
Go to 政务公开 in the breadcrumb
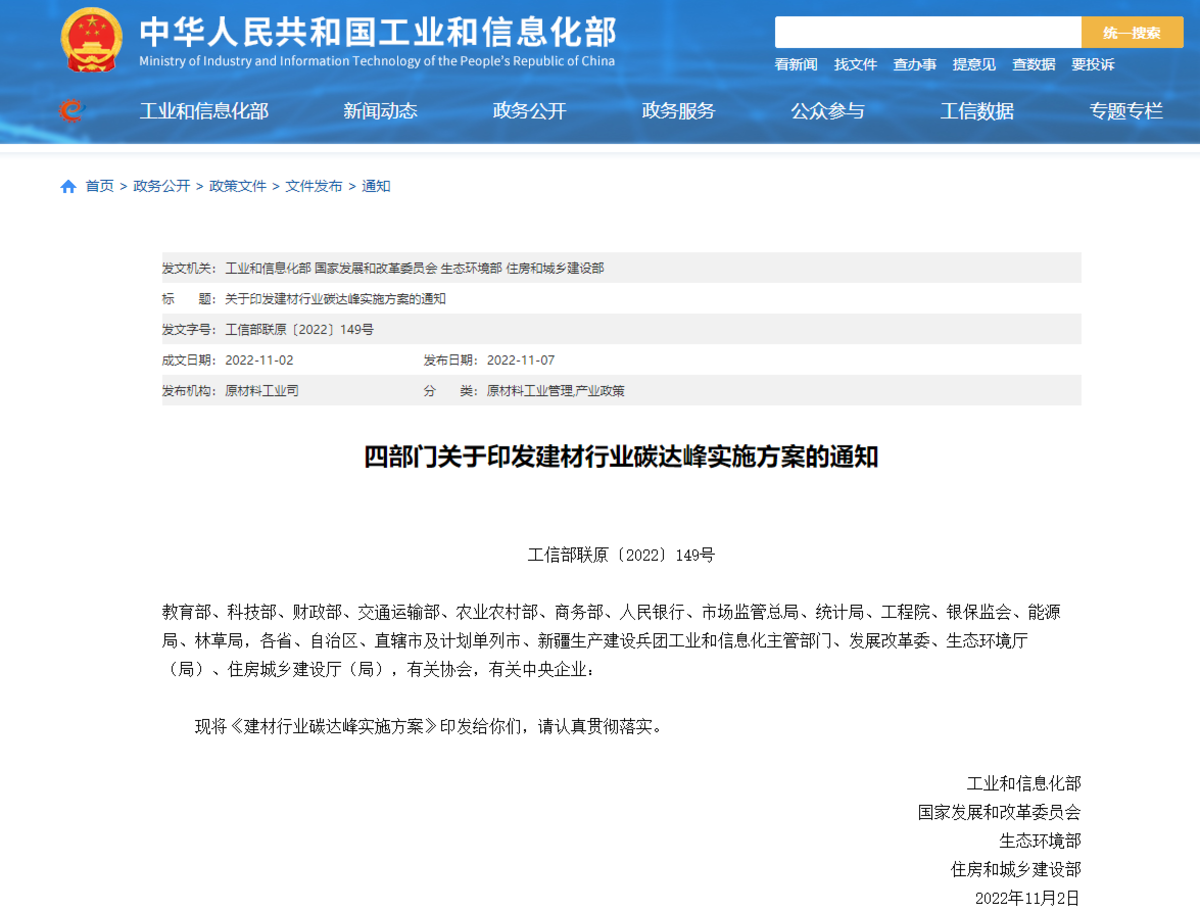click(x=162, y=186)
